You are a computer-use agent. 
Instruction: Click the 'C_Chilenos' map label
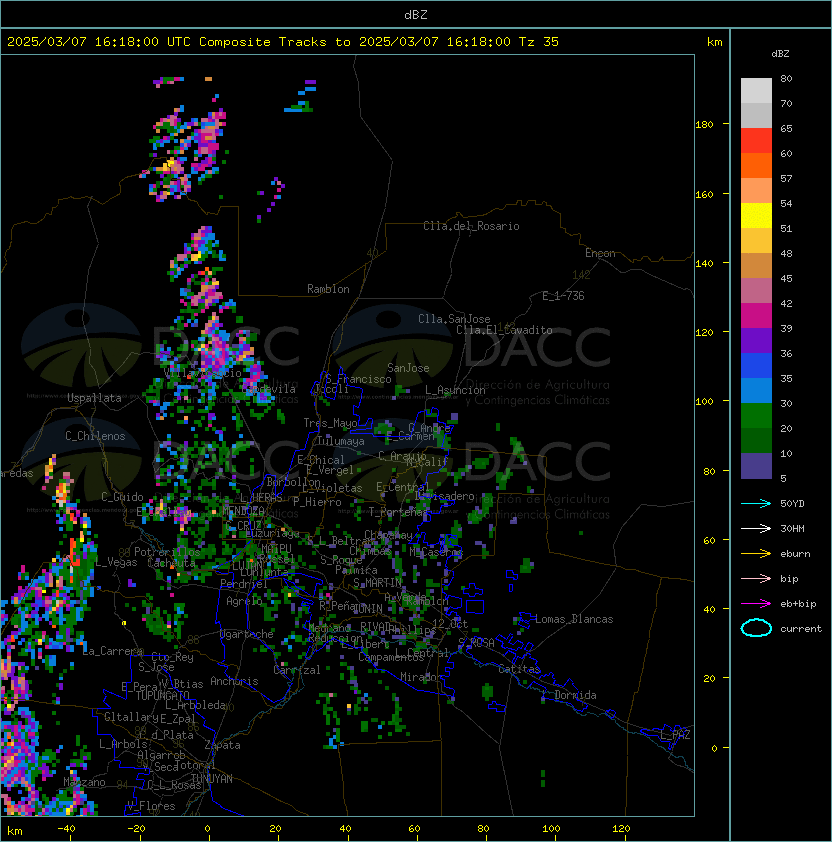(x=95, y=436)
